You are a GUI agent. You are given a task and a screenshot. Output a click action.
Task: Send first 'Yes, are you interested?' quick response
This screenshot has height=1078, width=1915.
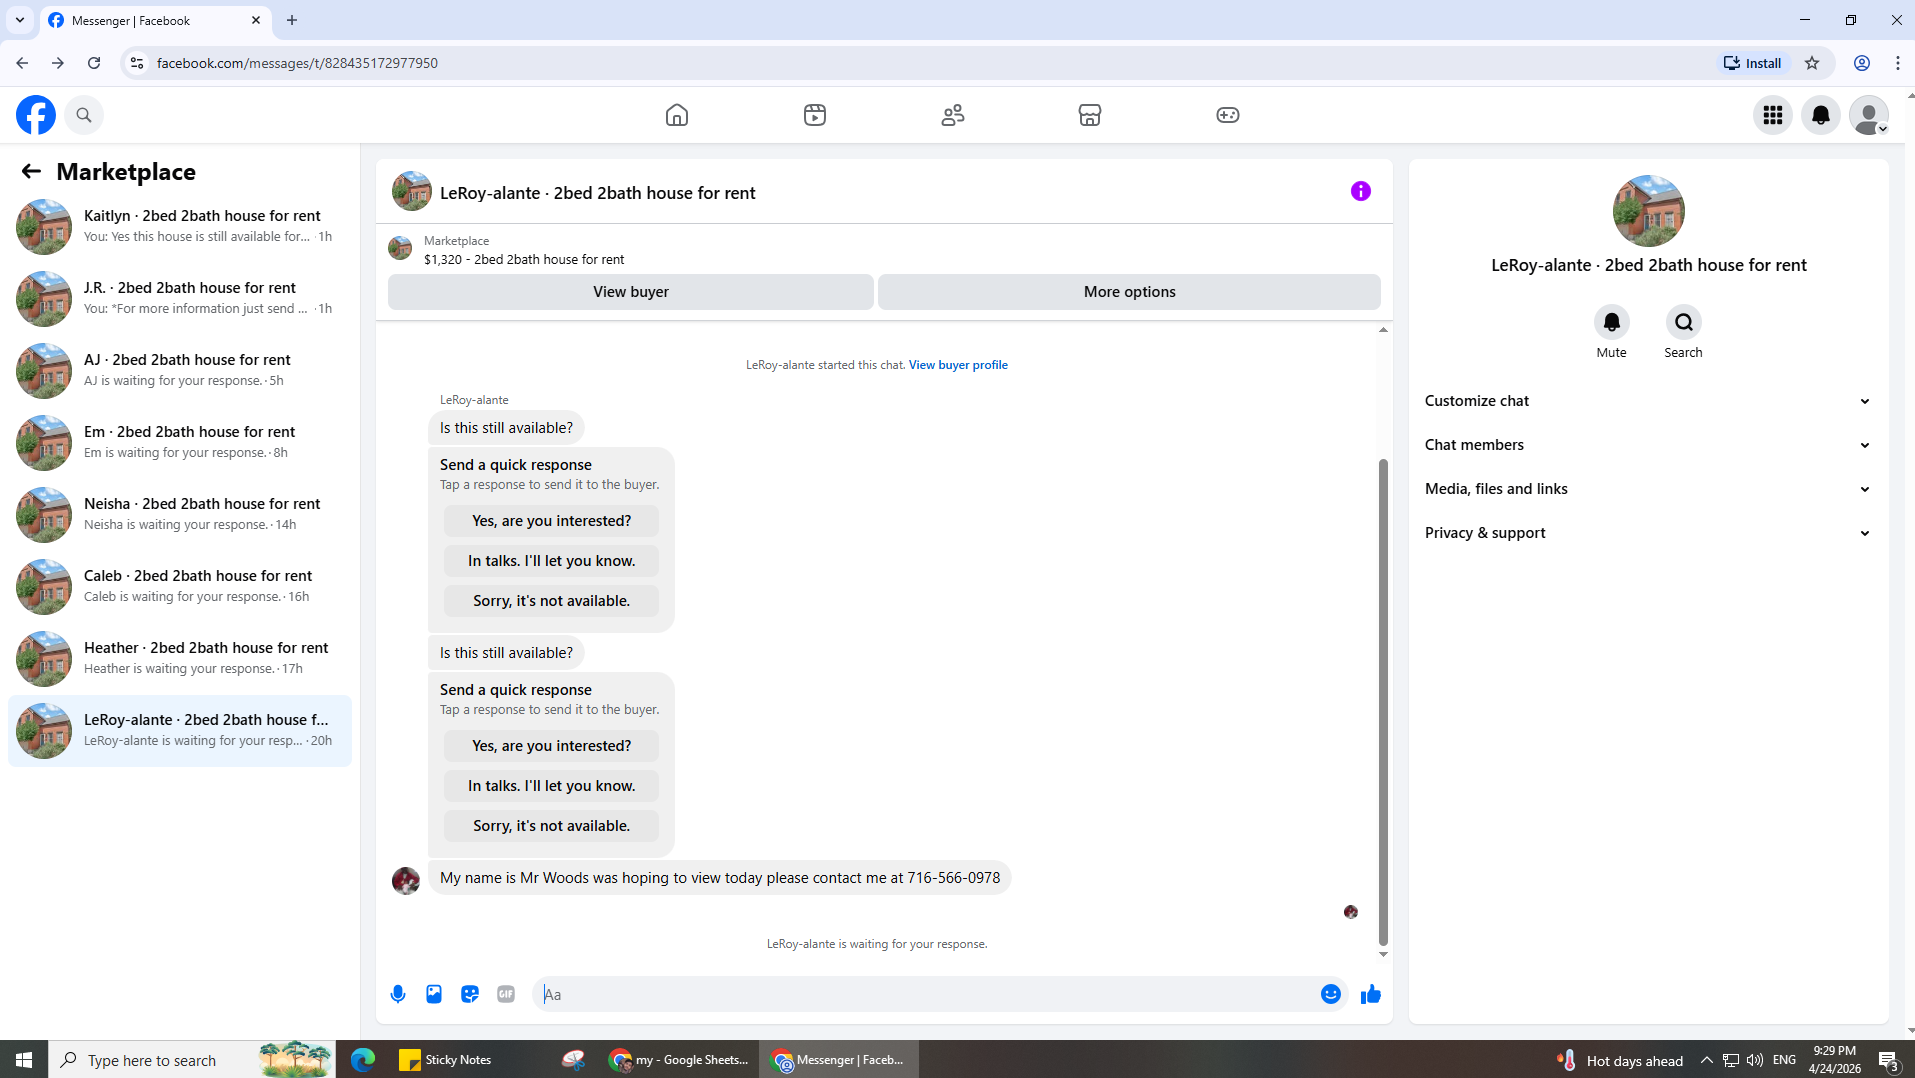pyautogui.click(x=551, y=521)
